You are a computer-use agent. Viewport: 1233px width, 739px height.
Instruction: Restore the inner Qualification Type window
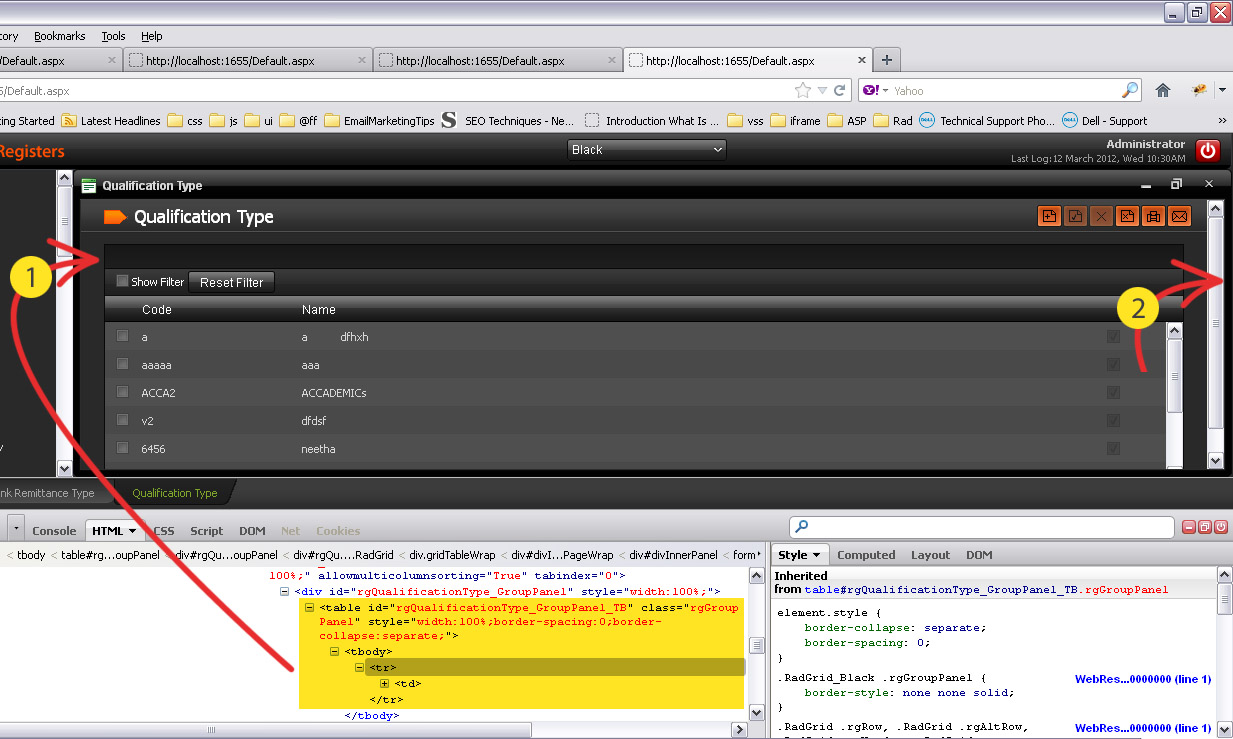(x=1177, y=184)
